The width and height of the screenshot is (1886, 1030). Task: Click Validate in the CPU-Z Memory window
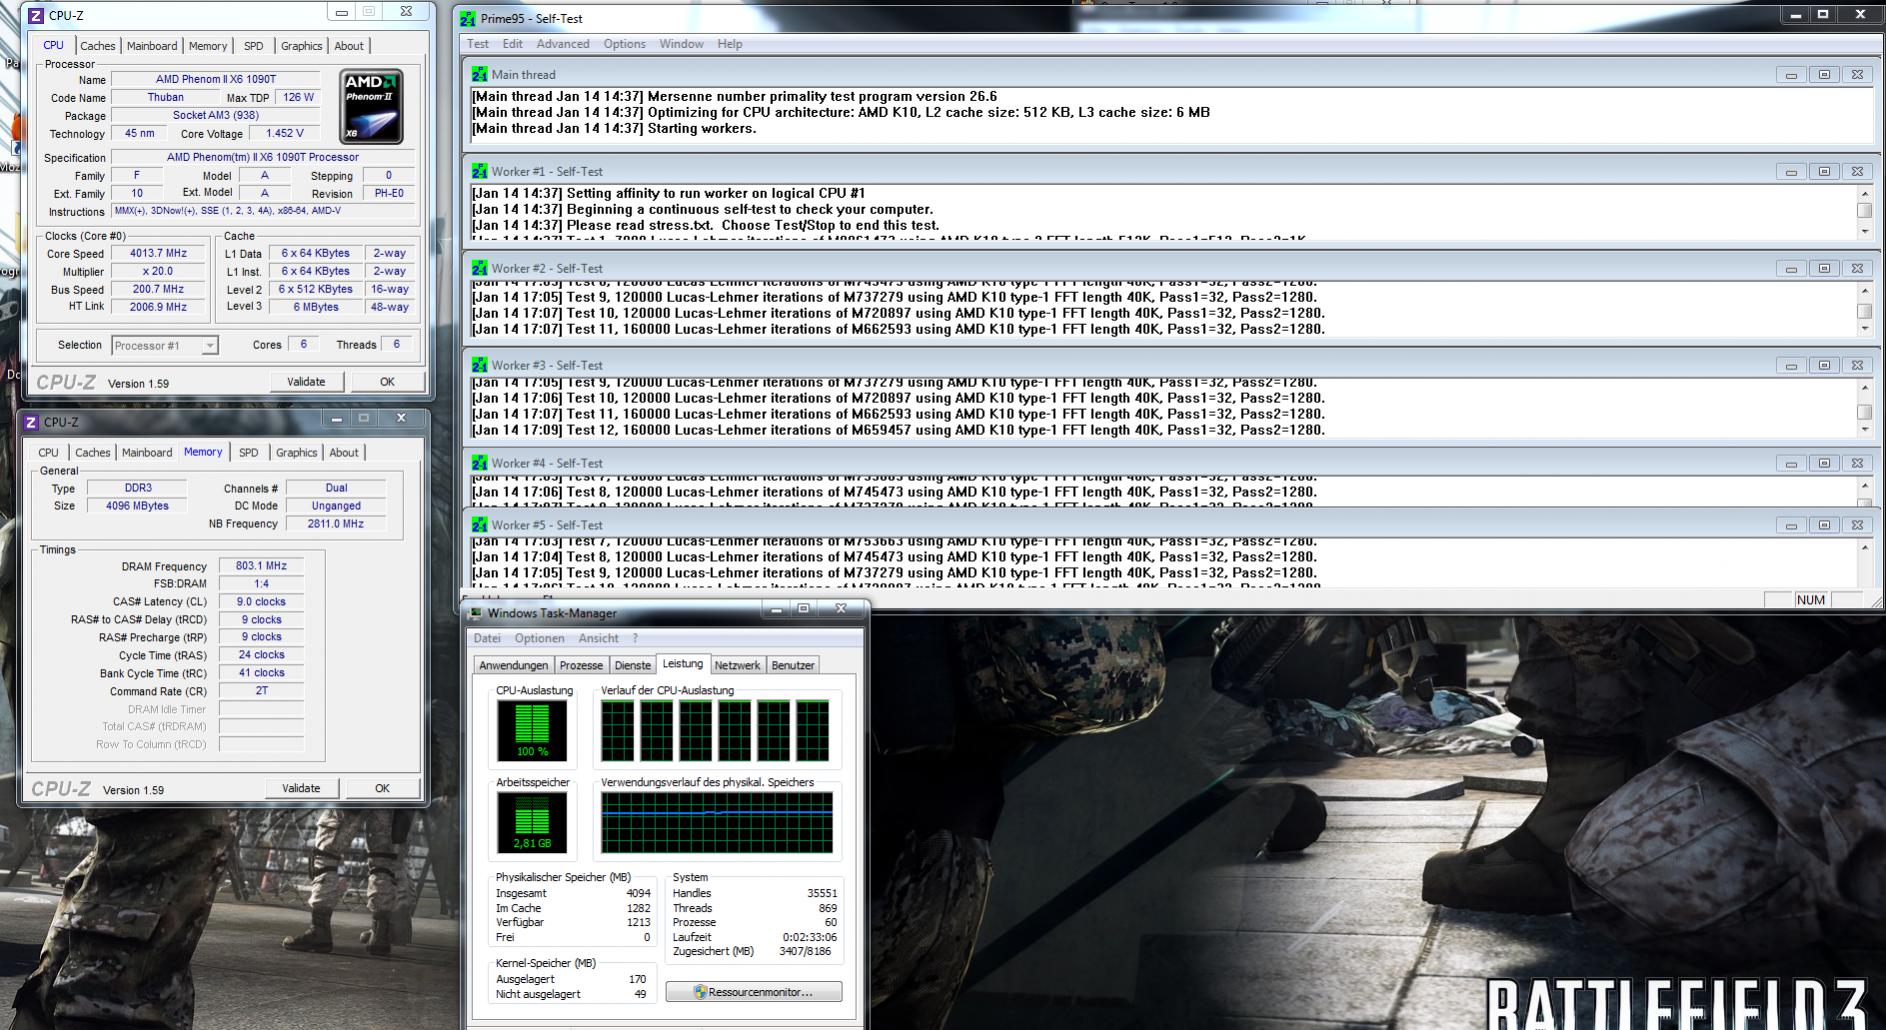(301, 788)
